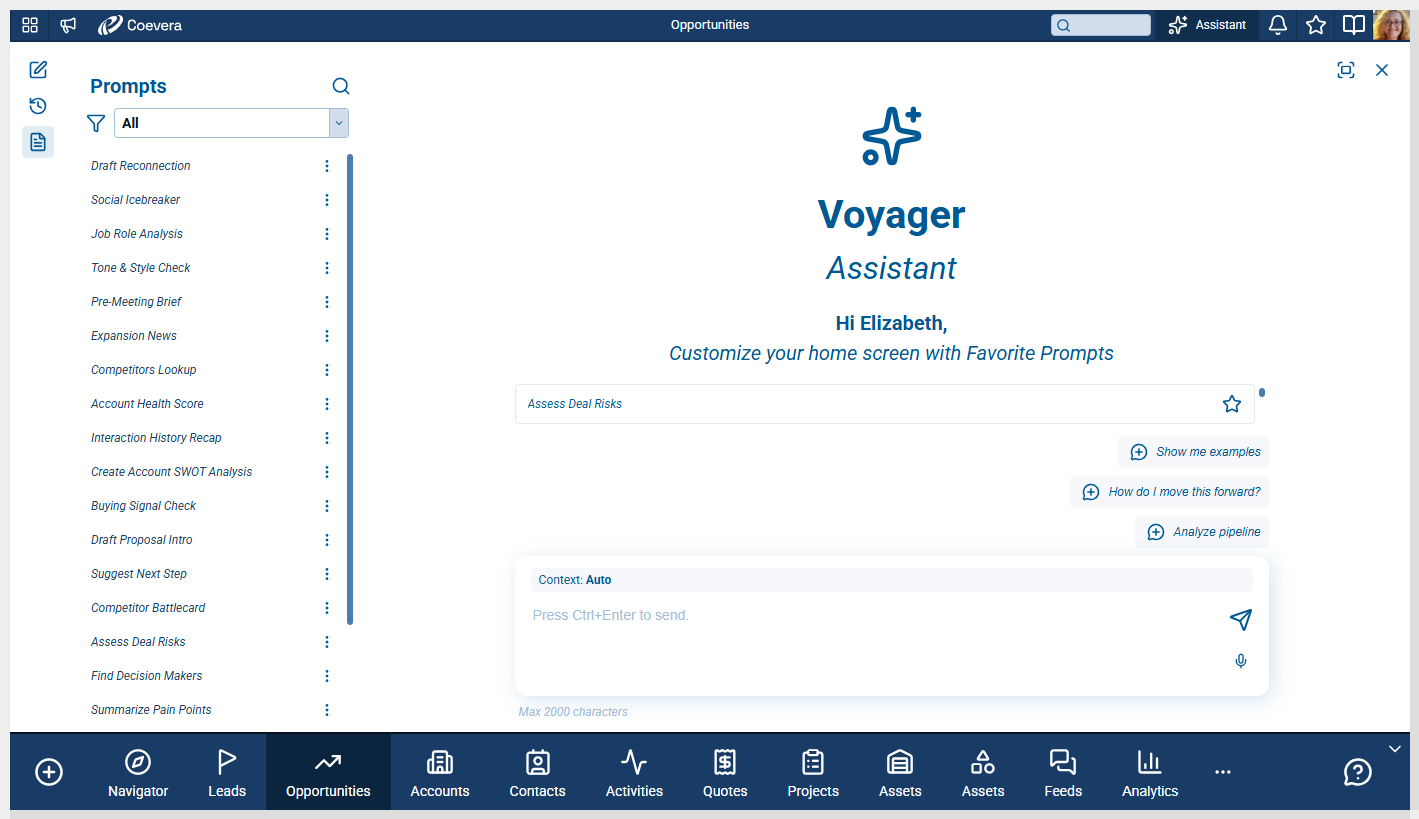Select Find Decision Makers prompt

(x=147, y=676)
